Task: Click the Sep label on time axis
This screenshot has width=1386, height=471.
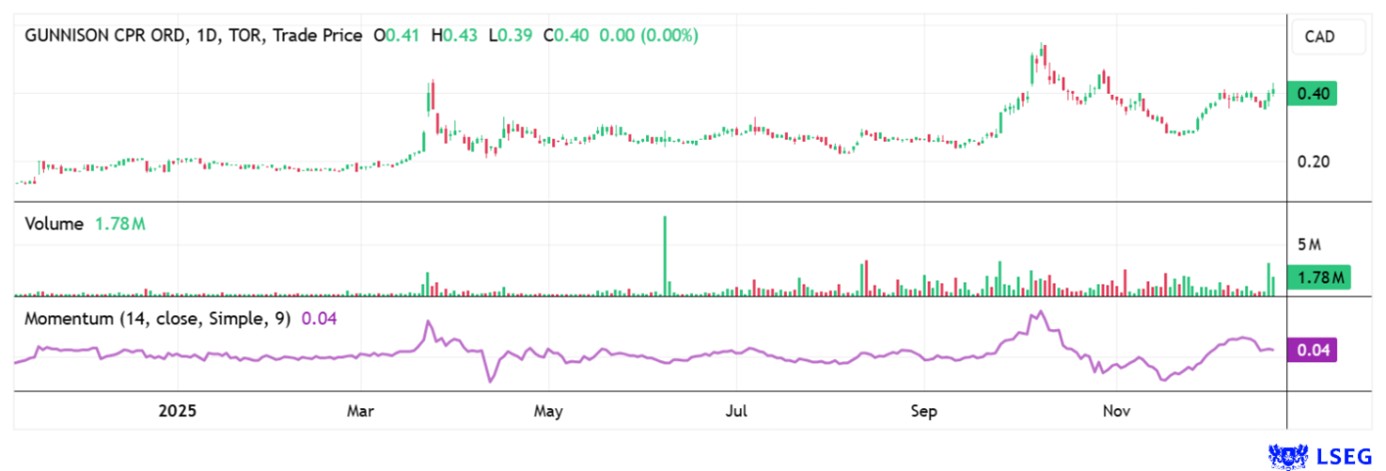Action: [924, 411]
